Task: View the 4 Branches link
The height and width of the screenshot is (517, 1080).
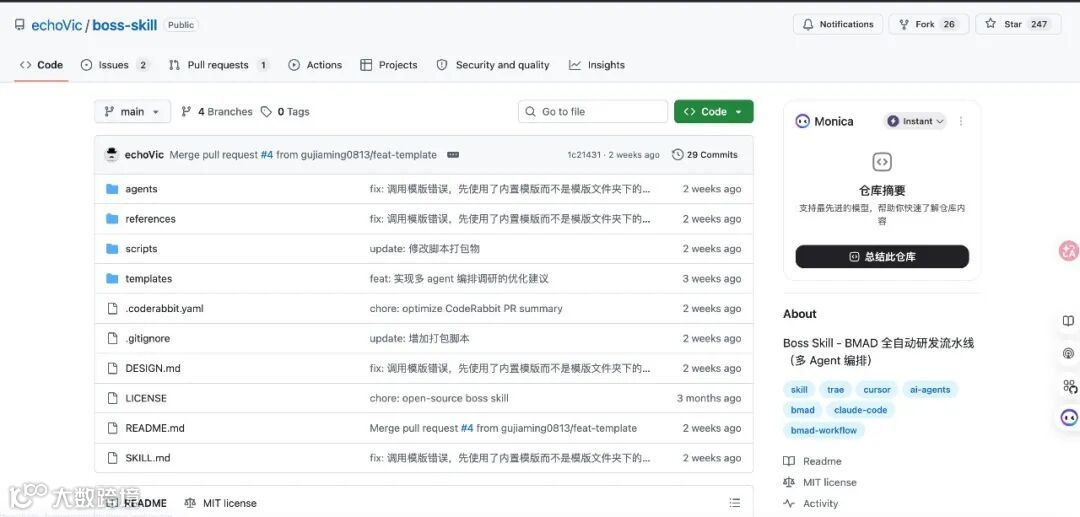Action: (x=216, y=112)
